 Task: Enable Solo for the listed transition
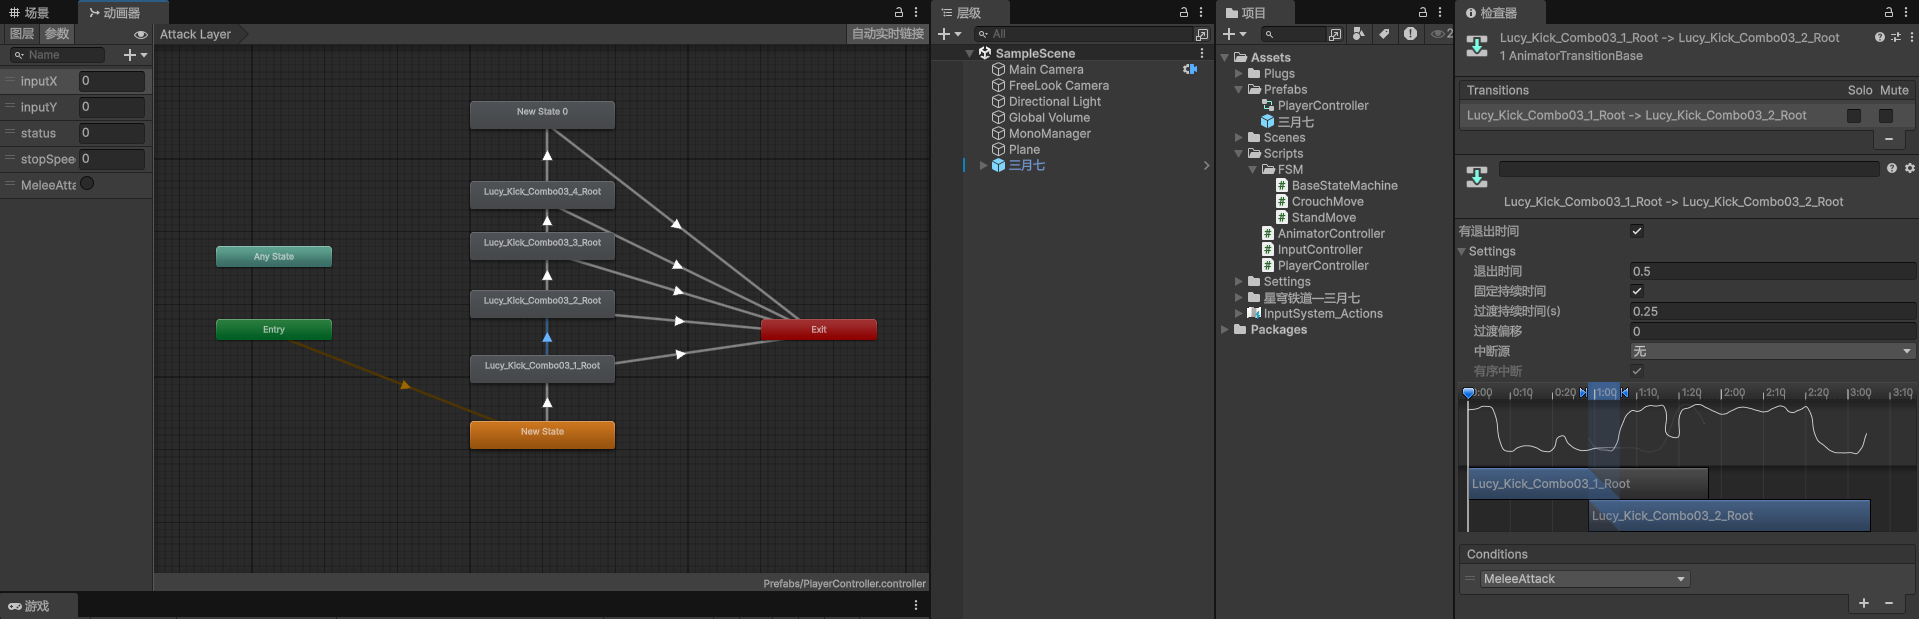coord(1854,116)
